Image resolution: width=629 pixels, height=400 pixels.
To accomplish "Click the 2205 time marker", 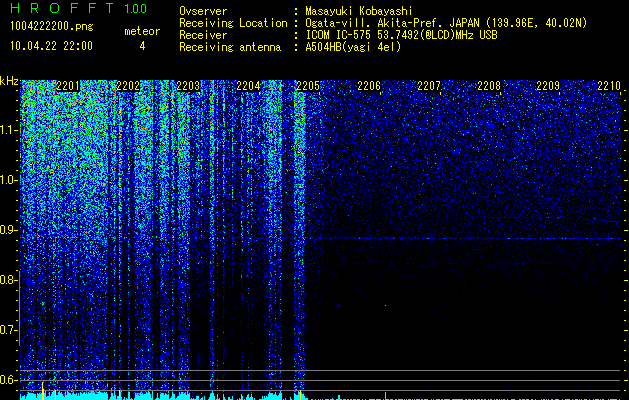I will [x=308, y=86].
